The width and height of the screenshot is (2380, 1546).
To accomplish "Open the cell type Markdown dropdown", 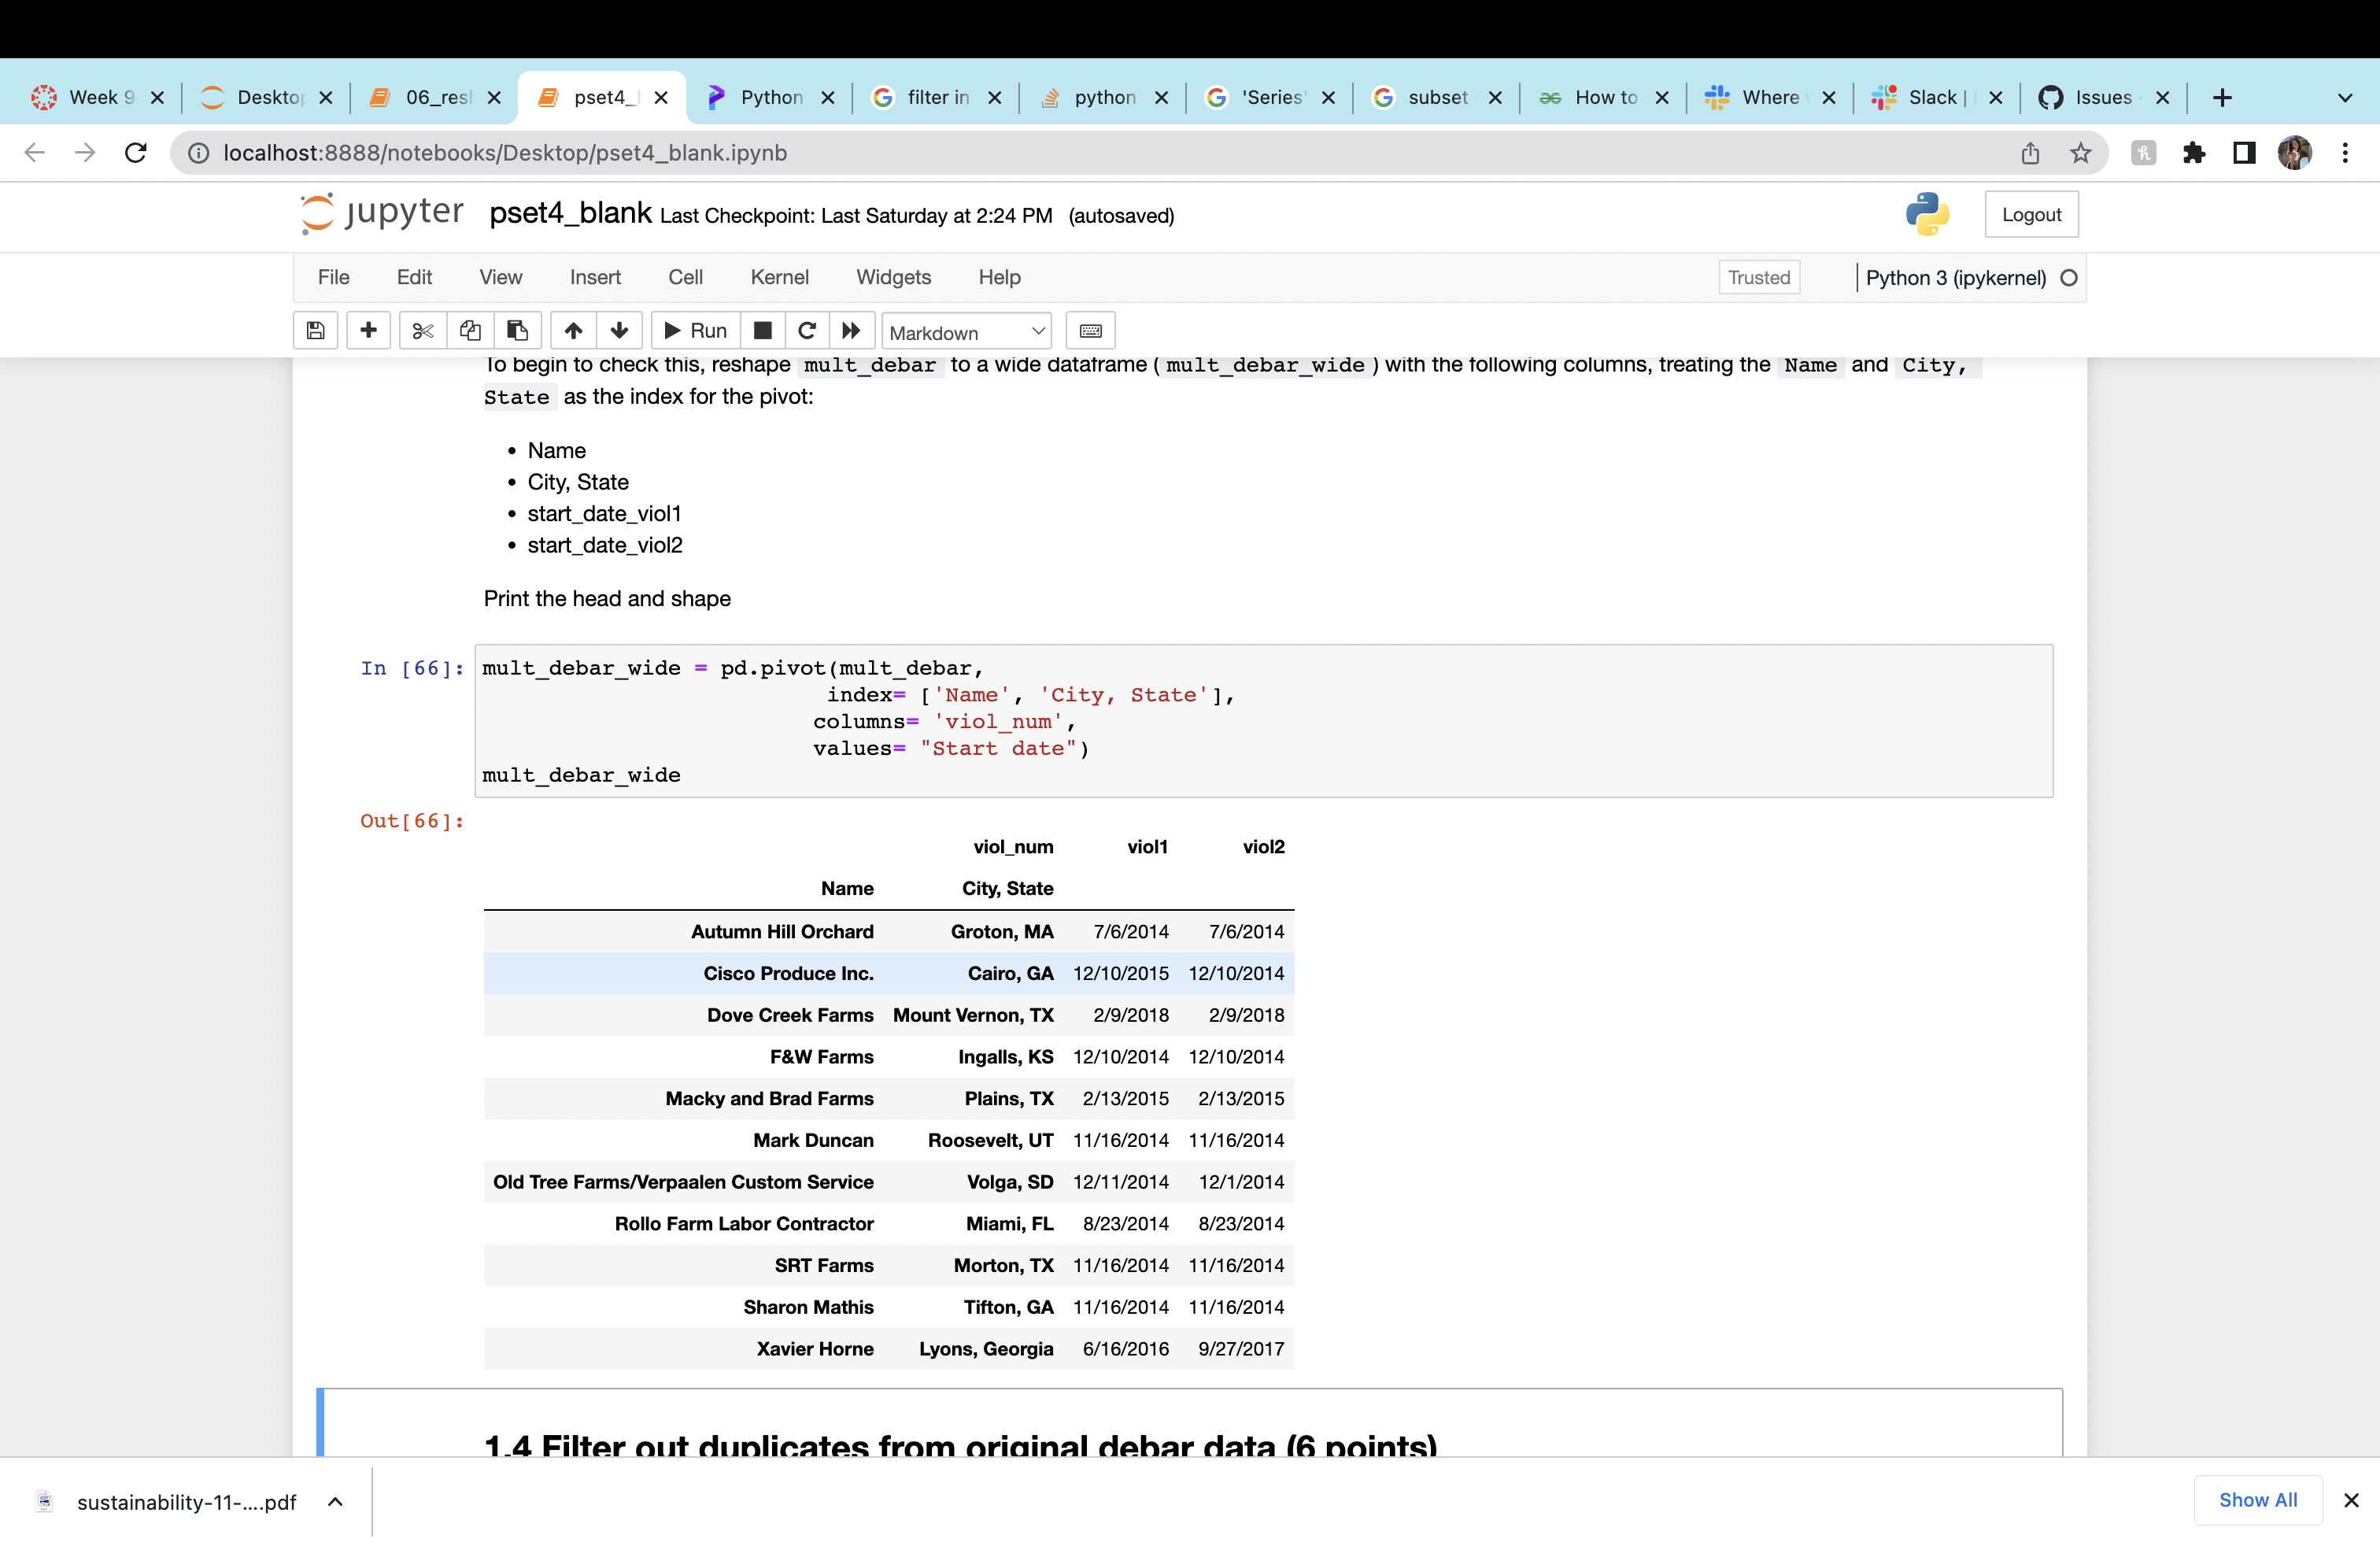I will point(966,331).
